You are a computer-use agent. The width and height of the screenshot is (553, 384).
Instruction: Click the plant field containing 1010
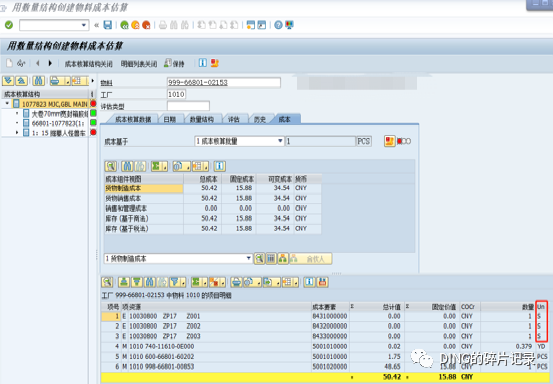point(176,94)
